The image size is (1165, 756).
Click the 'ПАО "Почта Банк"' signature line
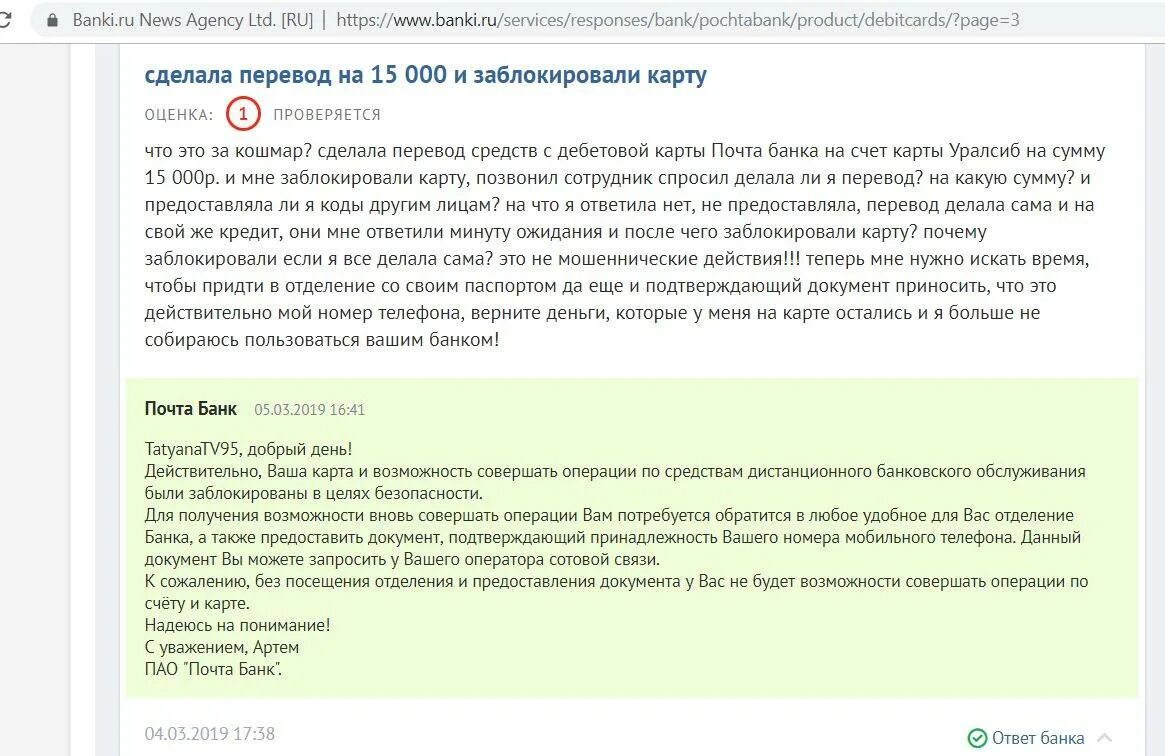pos(213,669)
